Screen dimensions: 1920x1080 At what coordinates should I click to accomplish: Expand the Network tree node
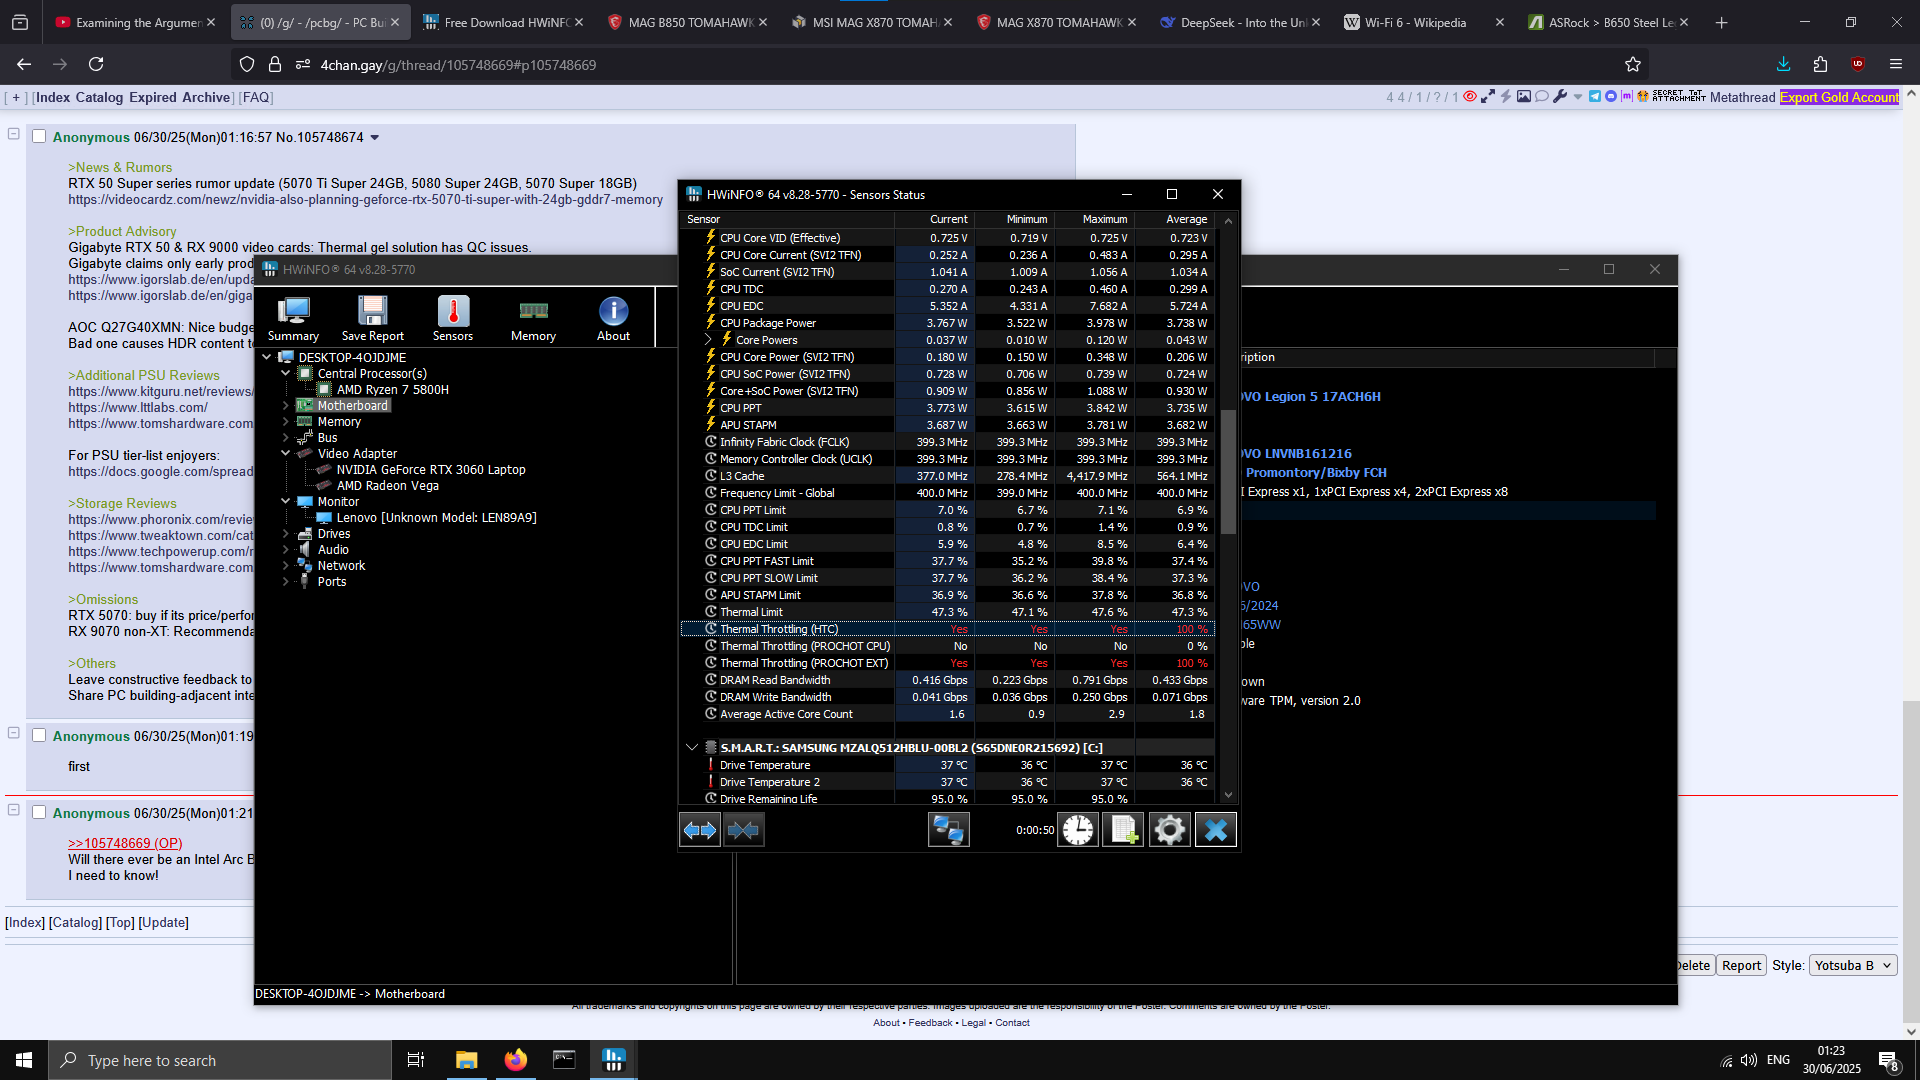point(286,565)
